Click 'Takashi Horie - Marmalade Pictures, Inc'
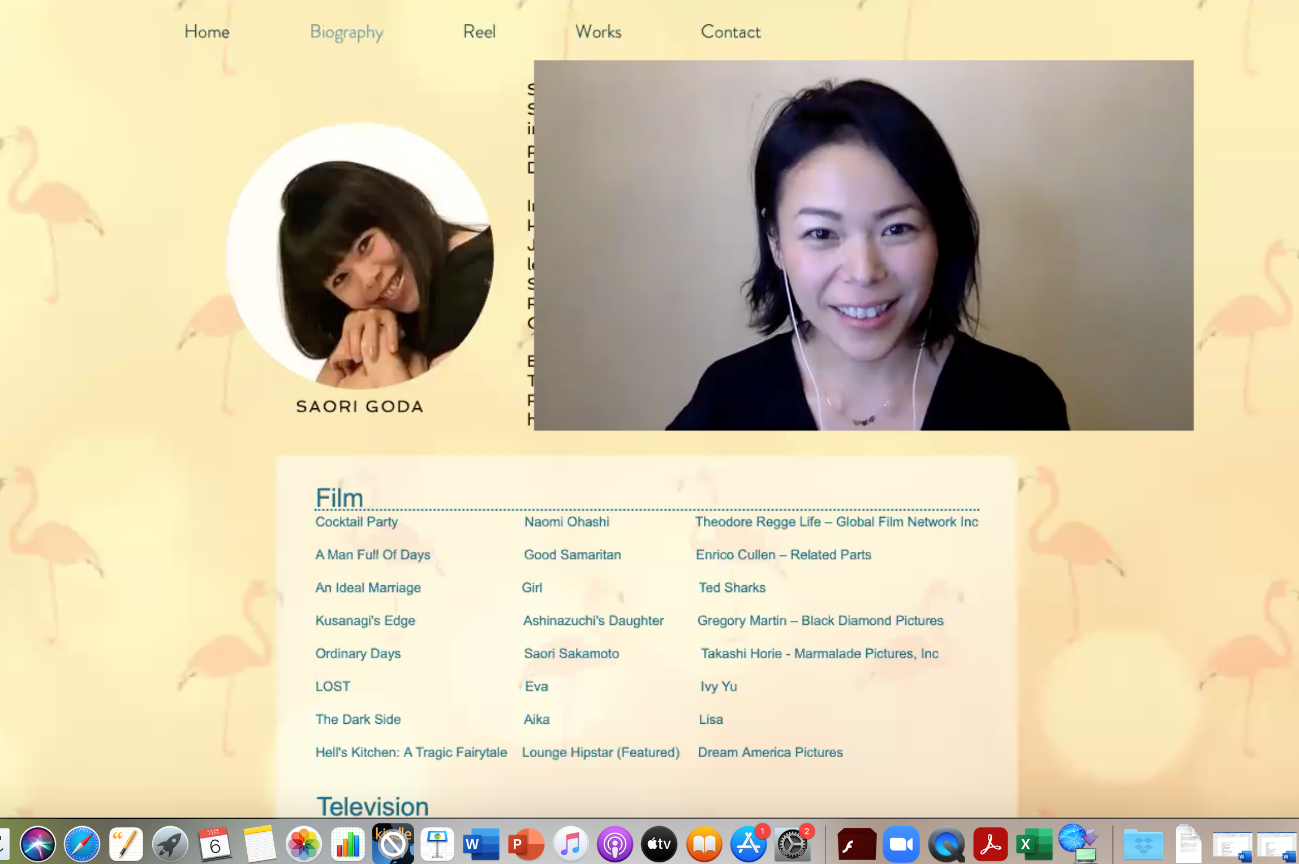 (820, 654)
